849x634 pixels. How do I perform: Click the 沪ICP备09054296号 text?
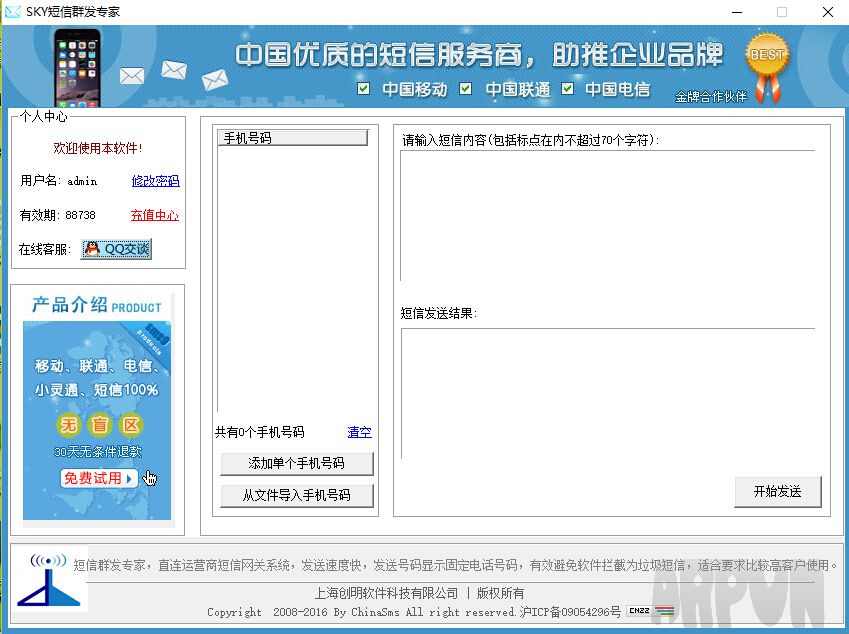coord(570,612)
